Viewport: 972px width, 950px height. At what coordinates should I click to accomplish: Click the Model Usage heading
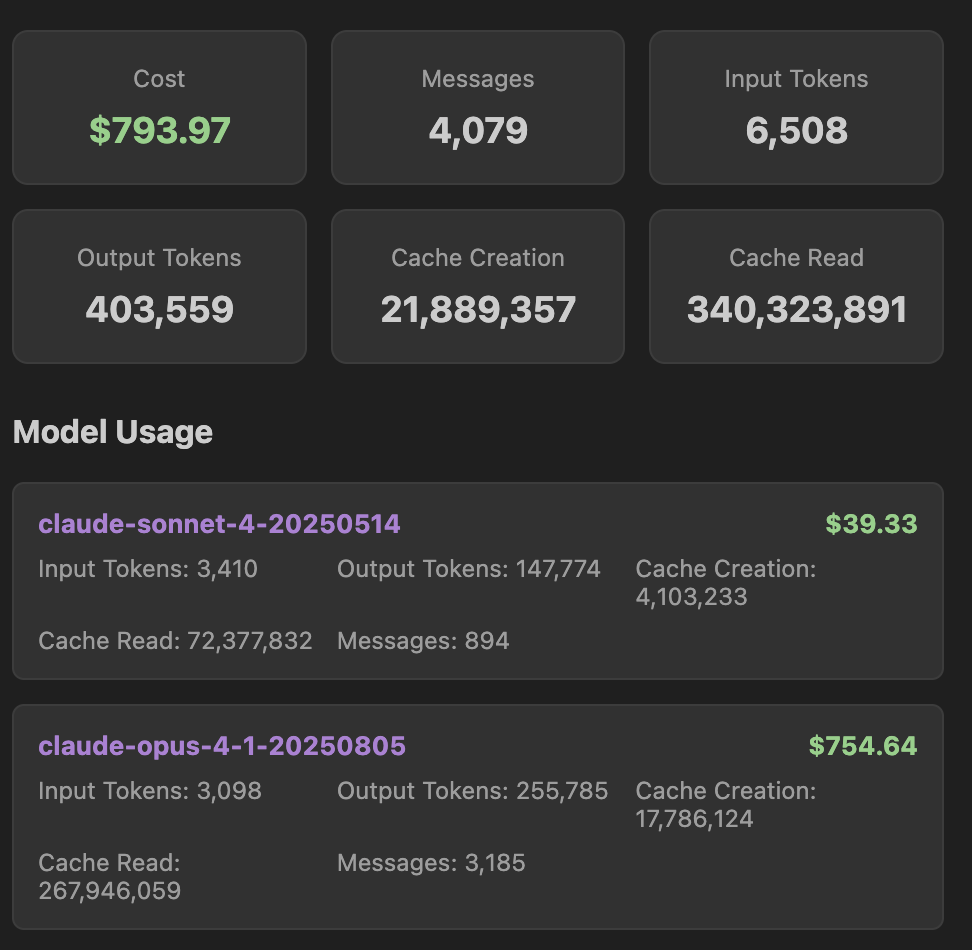113,432
